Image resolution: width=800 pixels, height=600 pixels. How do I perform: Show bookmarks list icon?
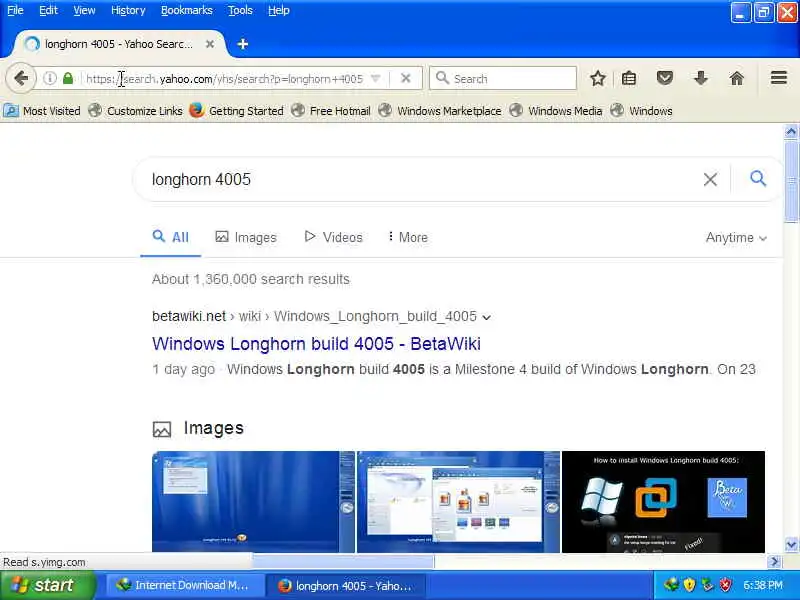(x=629, y=79)
